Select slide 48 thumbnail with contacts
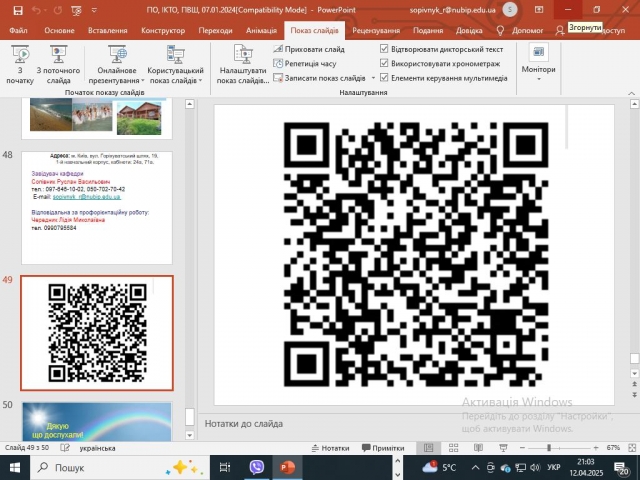Viewport: 640px width, 480px height. click(x=97, y=208)
